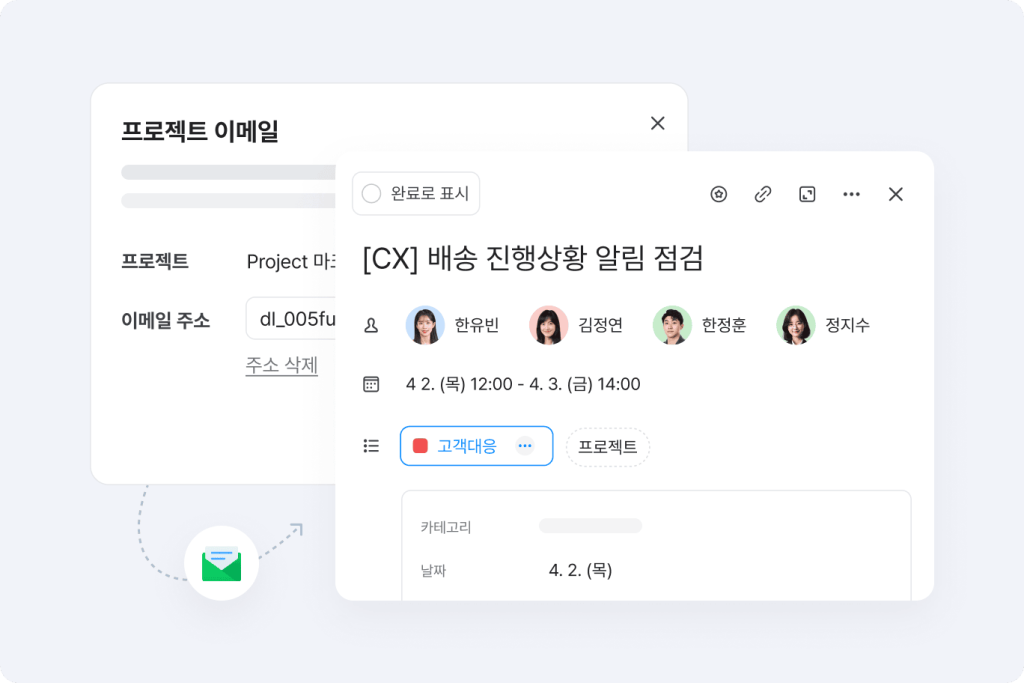1024x683 pixels.
Task: Open the 날짜 value 4. 2. (목)
Action: pos(580,570)
